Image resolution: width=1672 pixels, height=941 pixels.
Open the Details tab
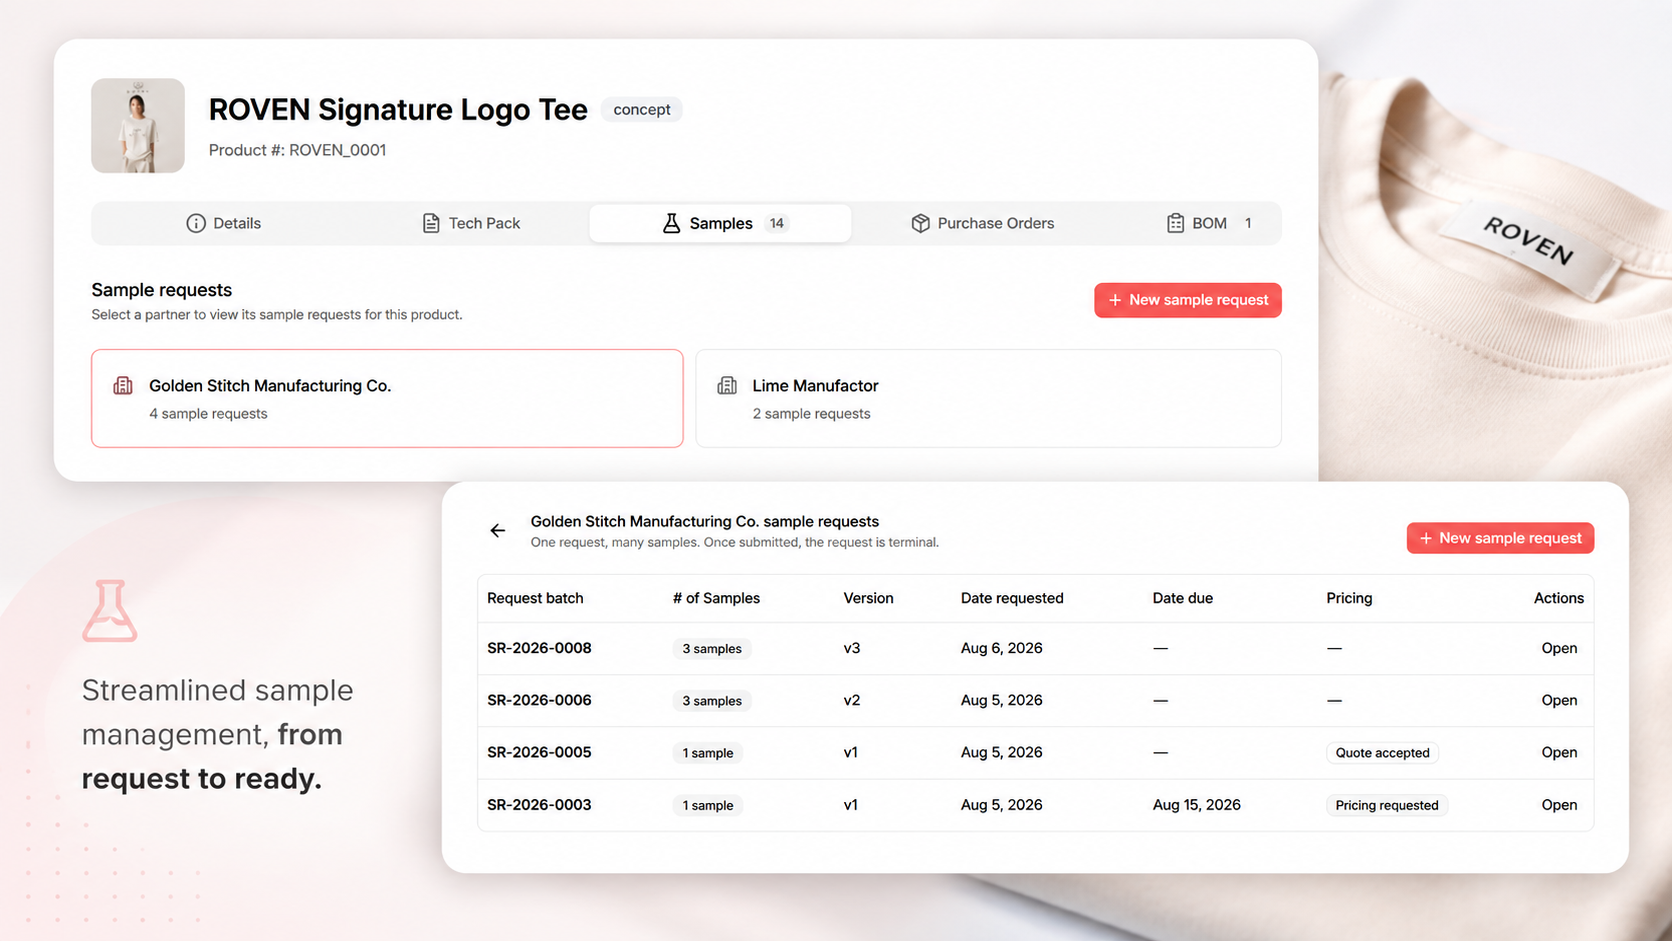point(223,223)
